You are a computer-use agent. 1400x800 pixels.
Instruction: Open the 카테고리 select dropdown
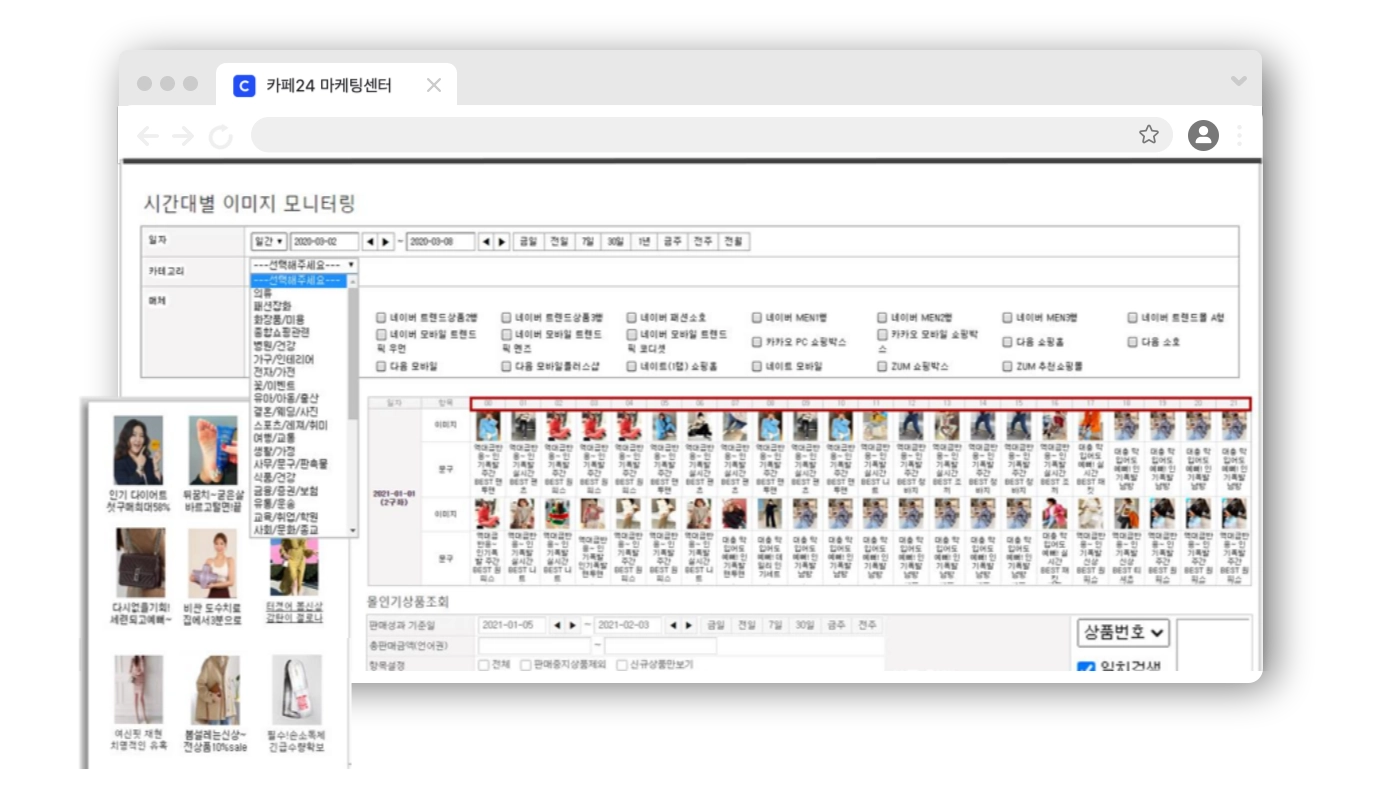pos(304,265)
